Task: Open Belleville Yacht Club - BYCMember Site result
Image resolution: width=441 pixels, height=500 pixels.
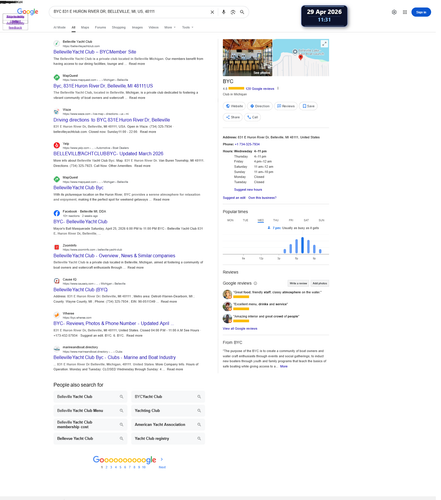Action: click(95, 52)
